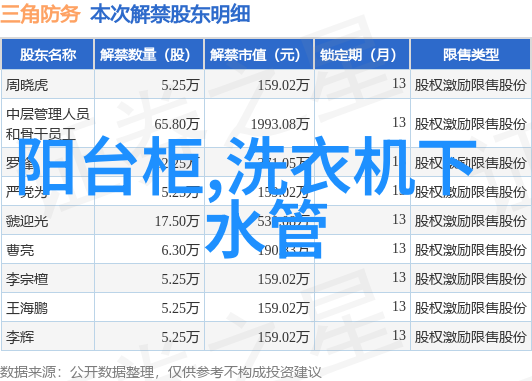Select shareholder name 曹亮
The width and height of the screenshot is (532, 381).
point(20,250)
